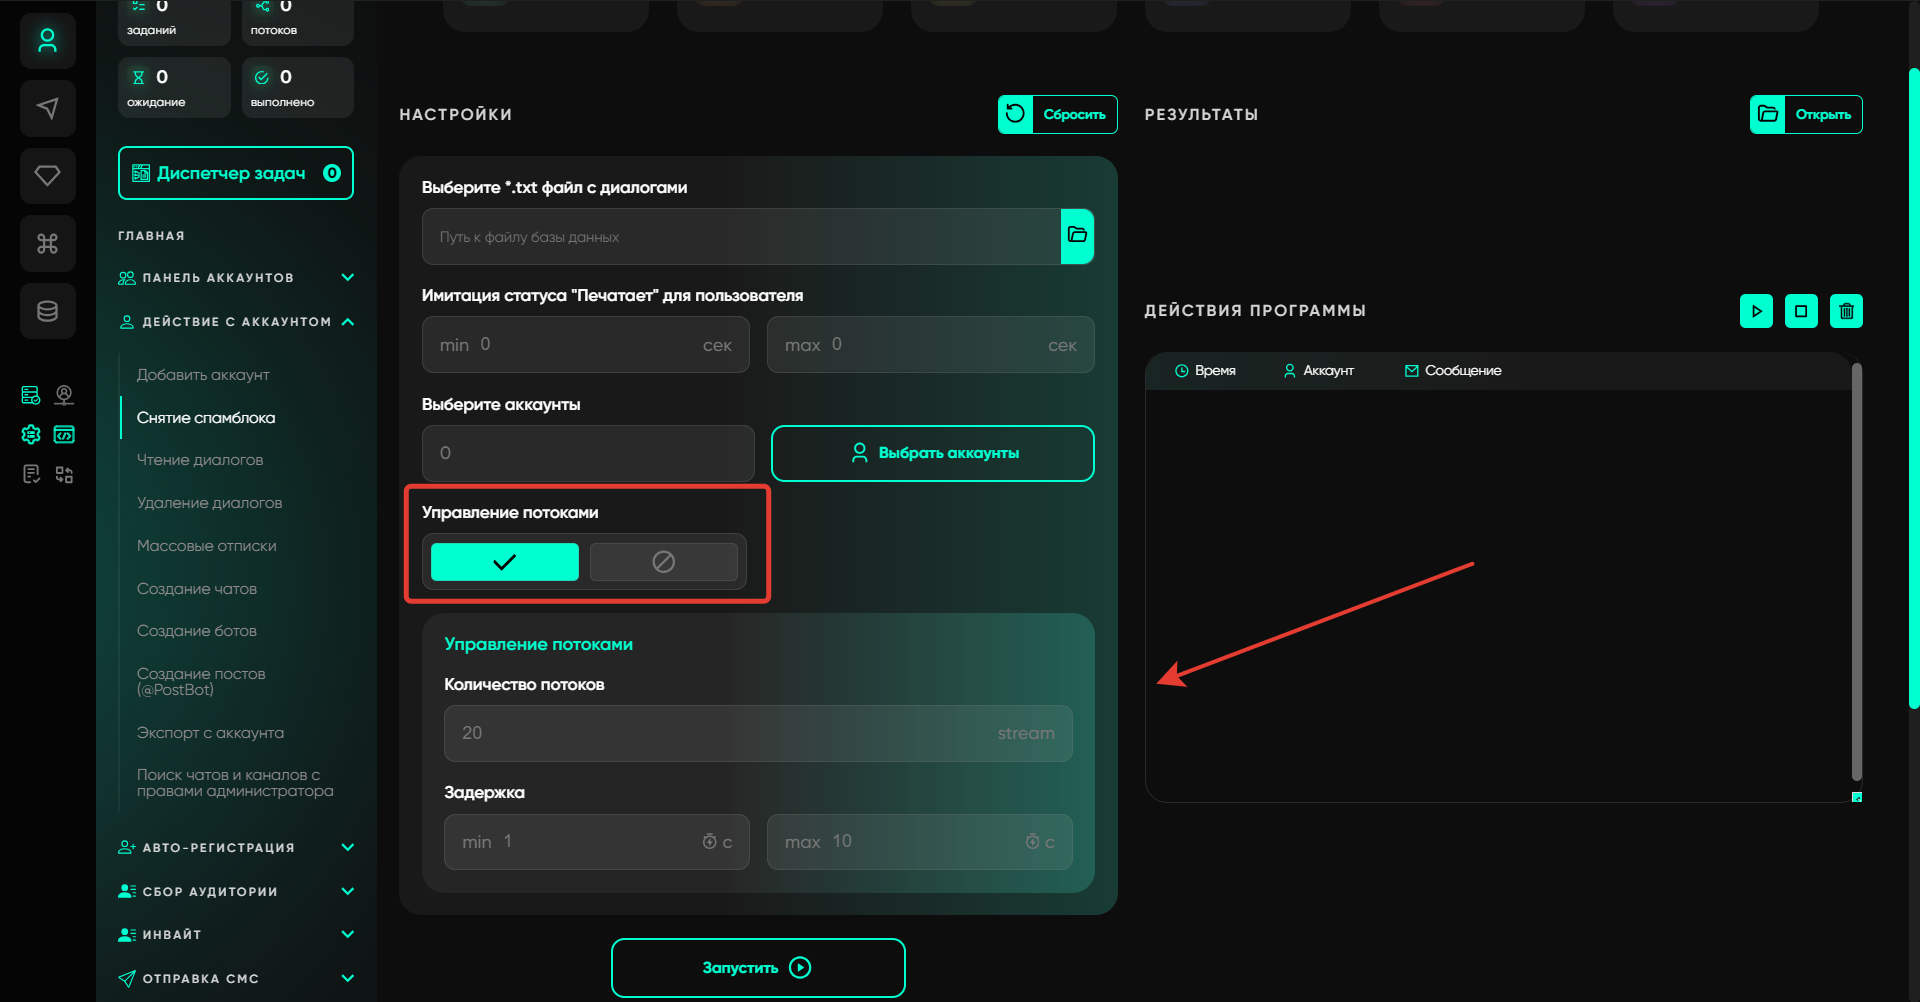Screen dimensions: 1920x1002
Task: Click the Запустить button
Action: (x=758, y=968)
